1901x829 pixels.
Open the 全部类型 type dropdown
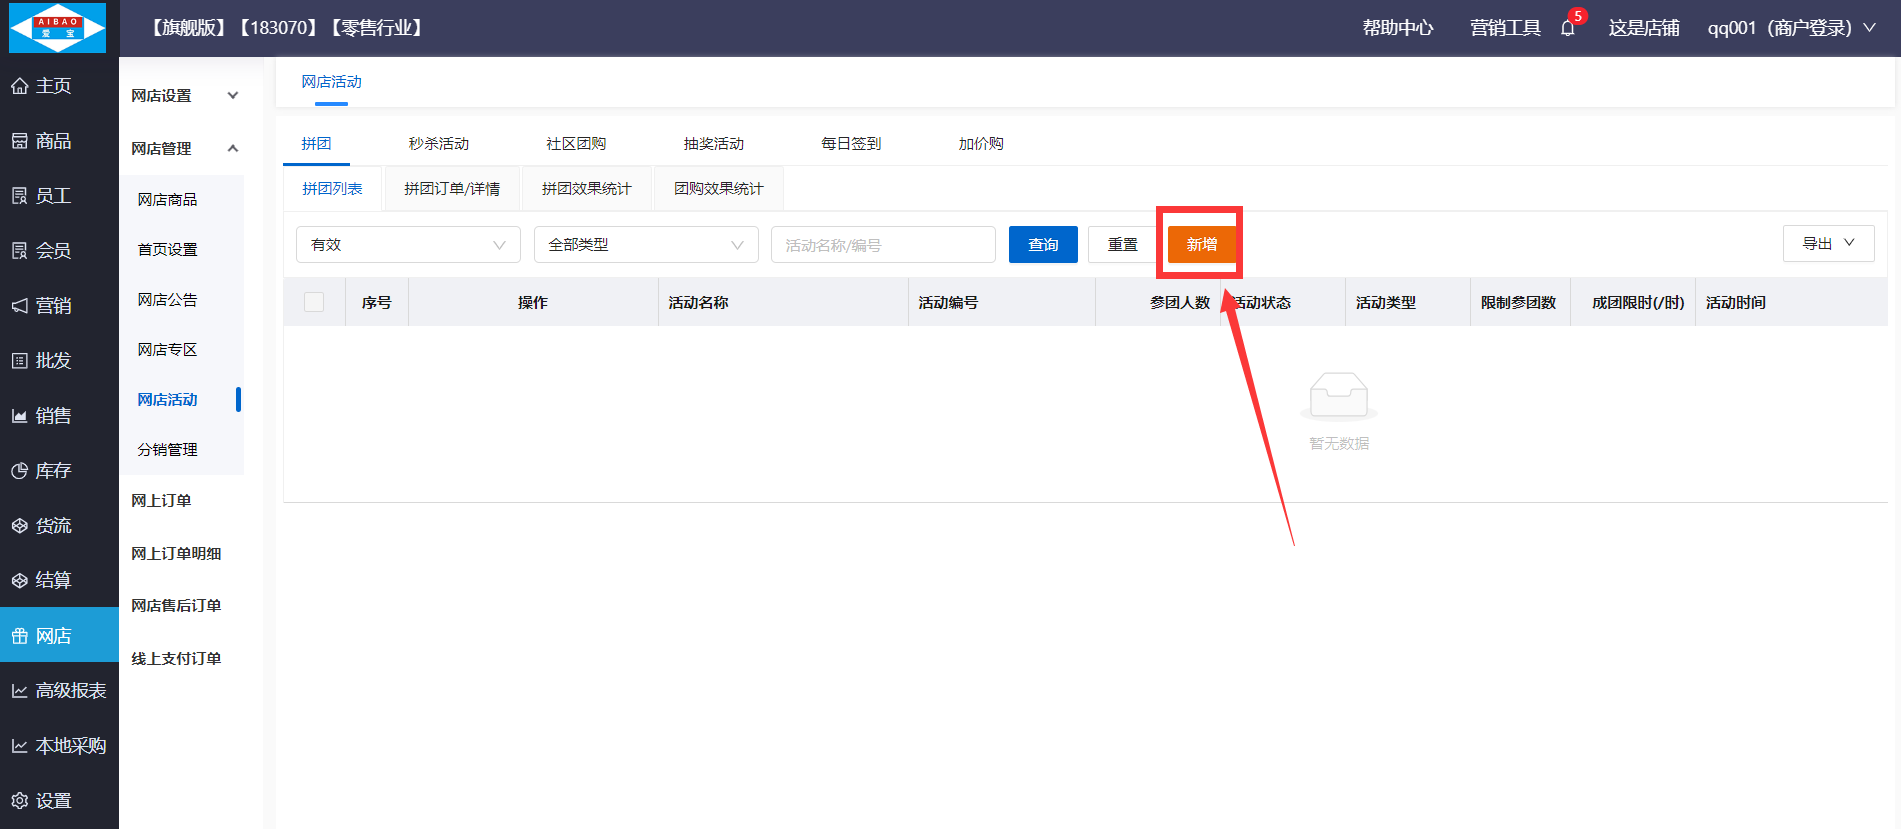tap(646, 245)
